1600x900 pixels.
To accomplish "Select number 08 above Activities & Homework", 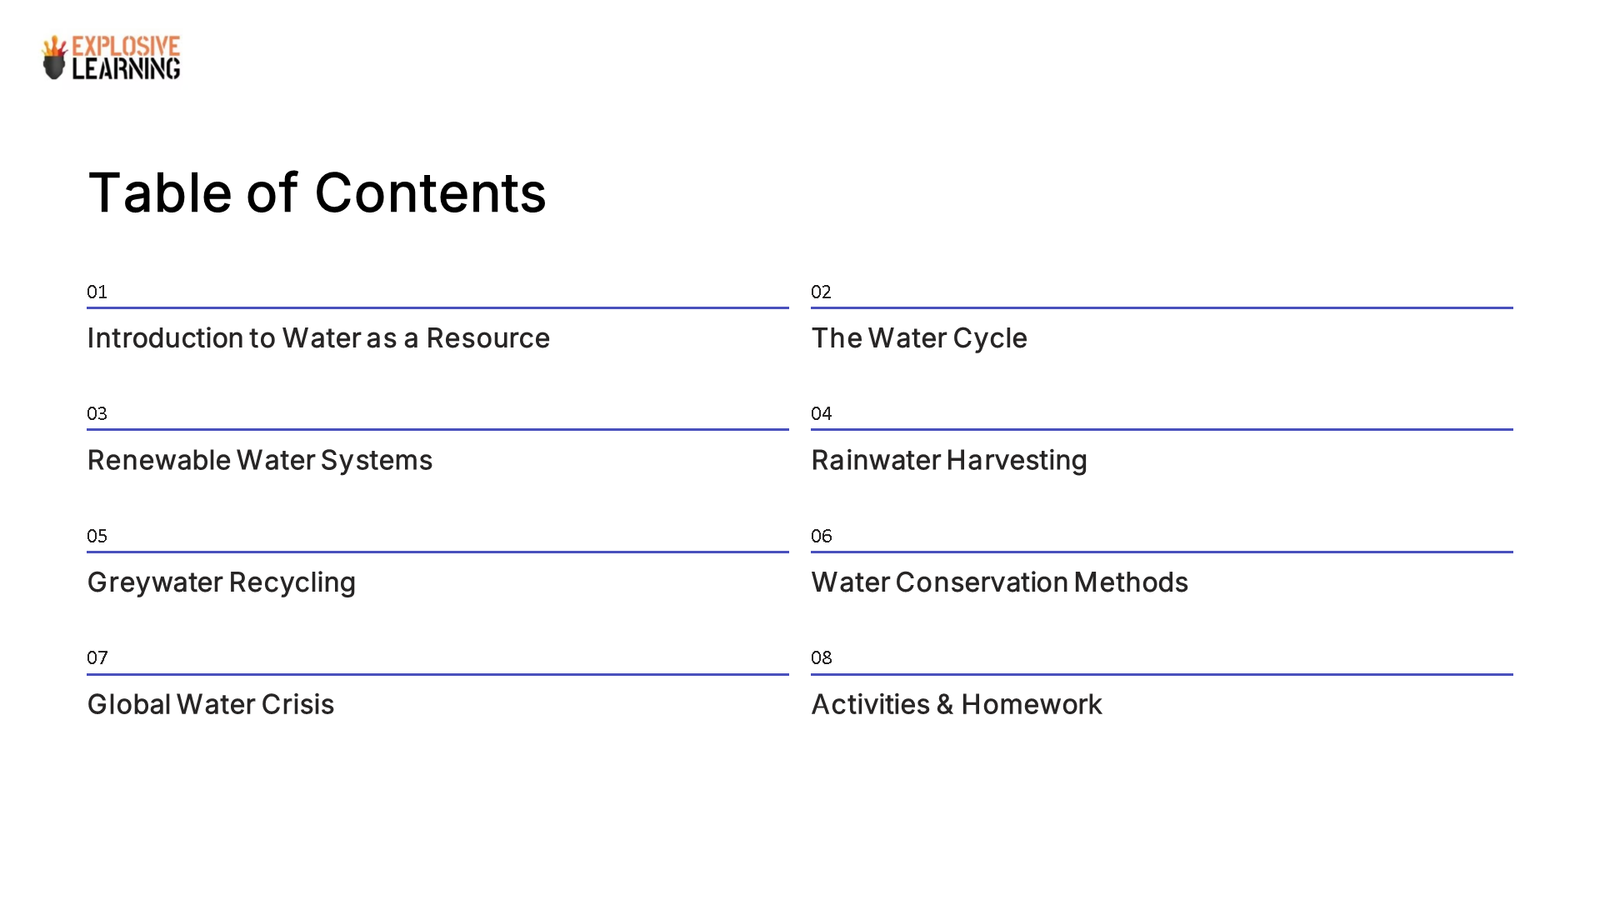I will (821, 658).
